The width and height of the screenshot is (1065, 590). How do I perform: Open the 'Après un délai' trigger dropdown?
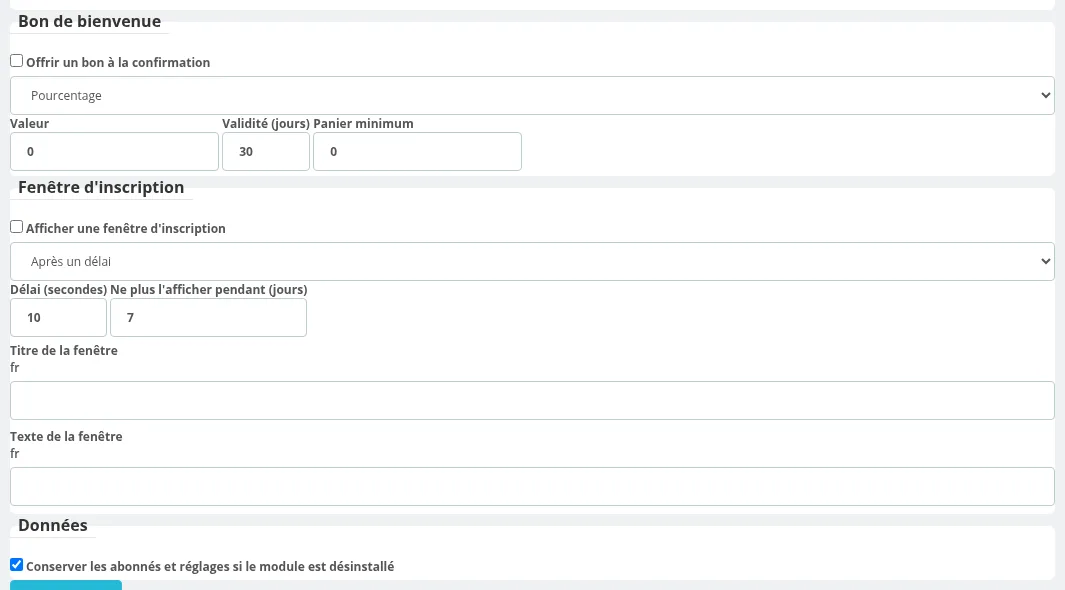pos(532,261)
